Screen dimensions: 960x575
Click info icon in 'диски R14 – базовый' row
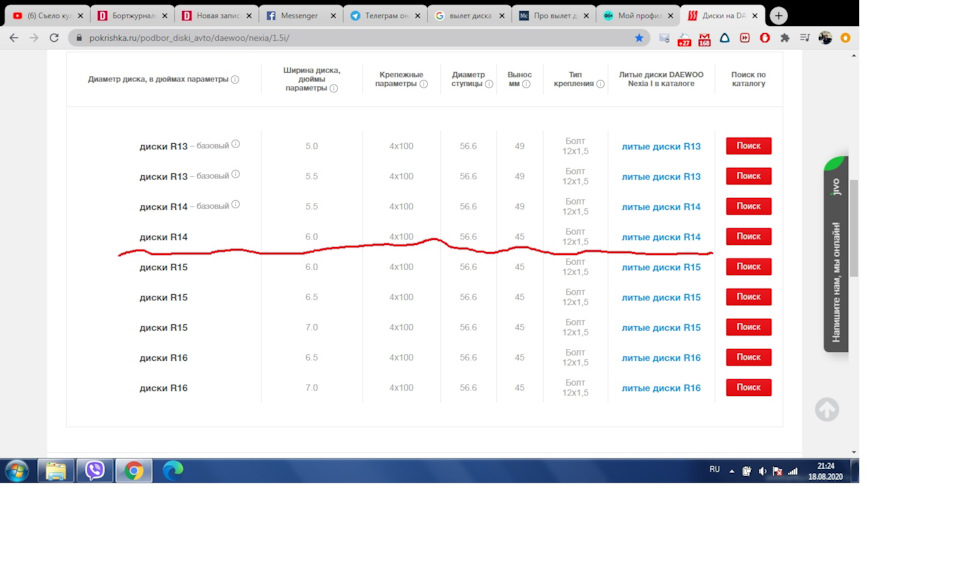point(236,205)
